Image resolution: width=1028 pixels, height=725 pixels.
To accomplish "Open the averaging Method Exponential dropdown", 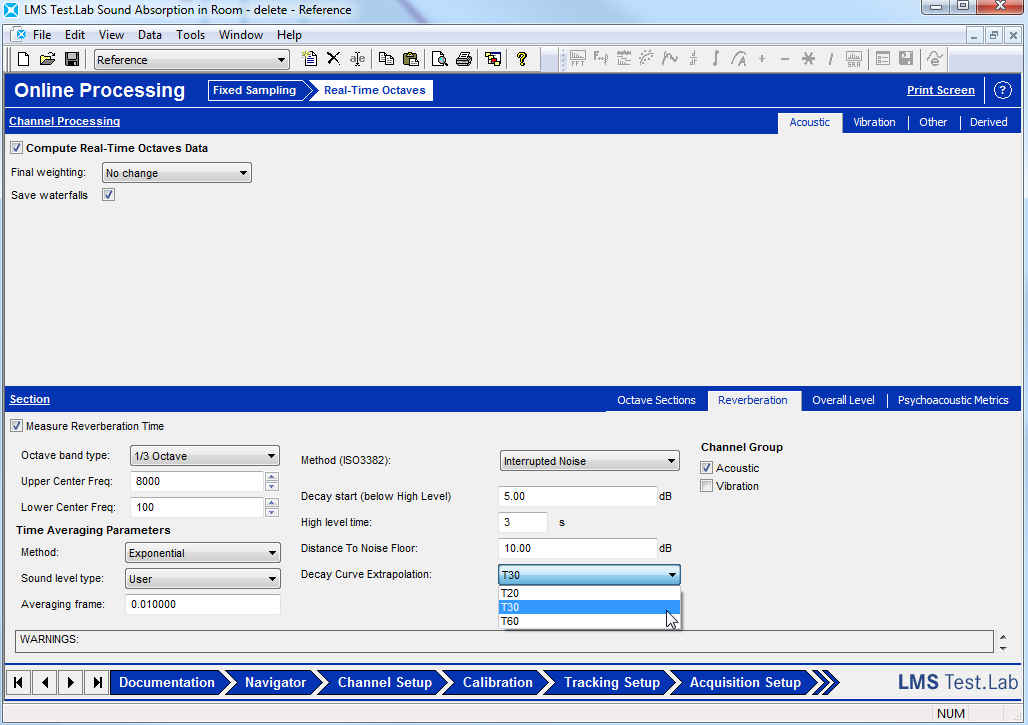I will click(203, 553).
